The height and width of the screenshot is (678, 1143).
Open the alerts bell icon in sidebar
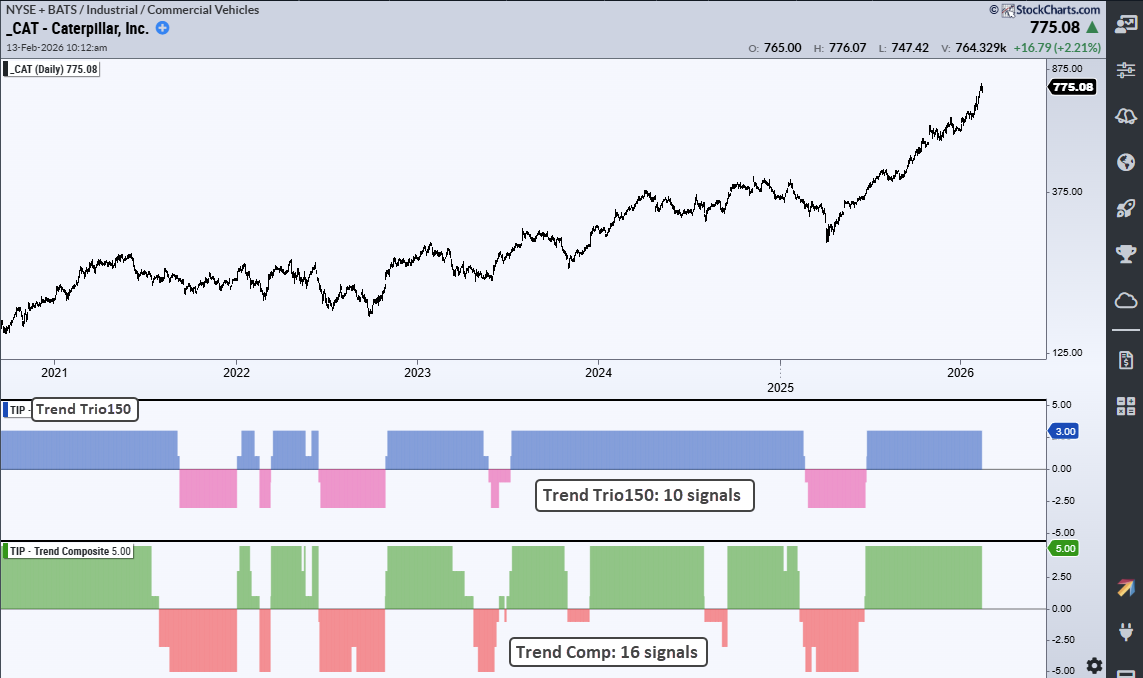(x=1125, y=116)
